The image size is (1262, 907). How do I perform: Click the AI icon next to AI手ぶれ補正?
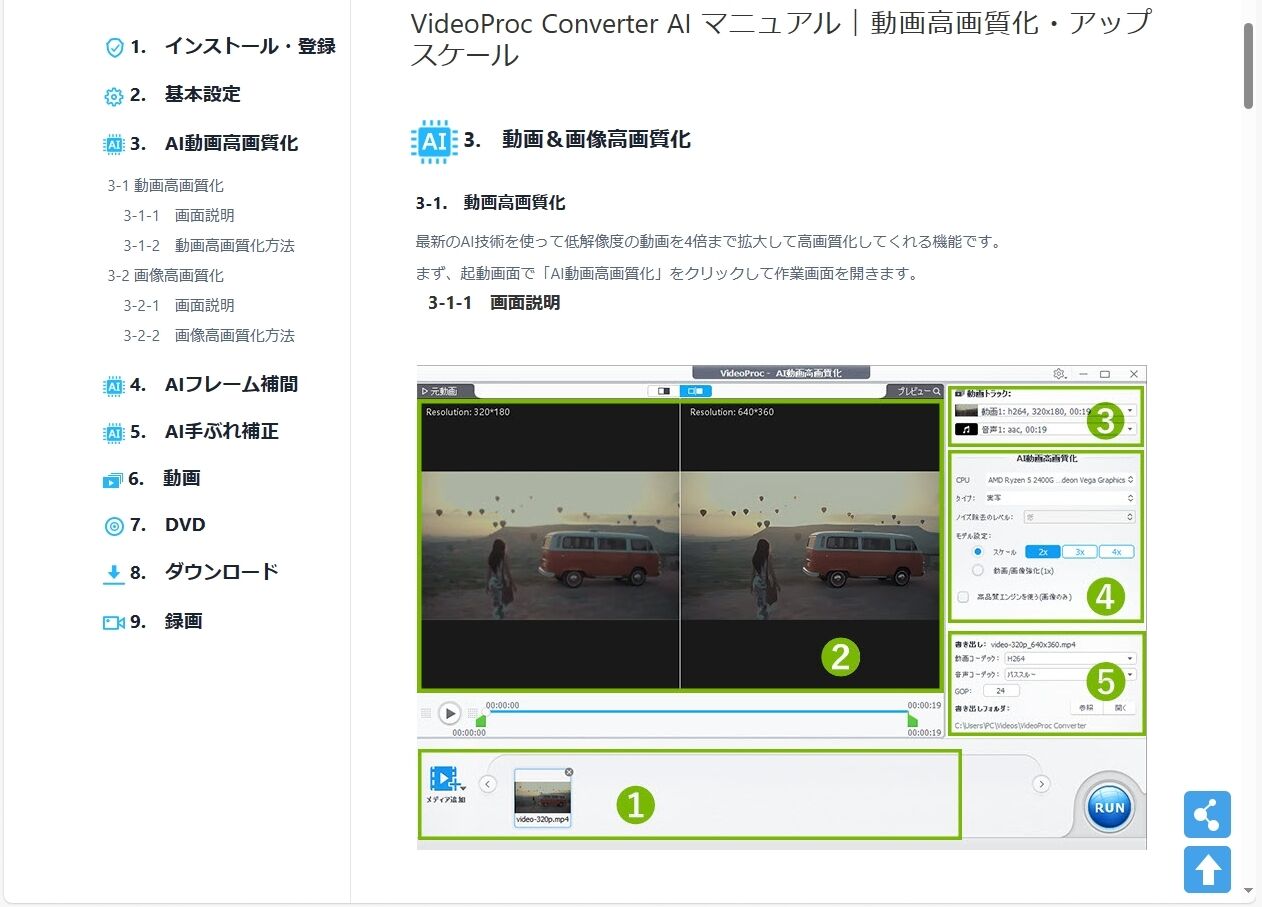coord(114,433)
